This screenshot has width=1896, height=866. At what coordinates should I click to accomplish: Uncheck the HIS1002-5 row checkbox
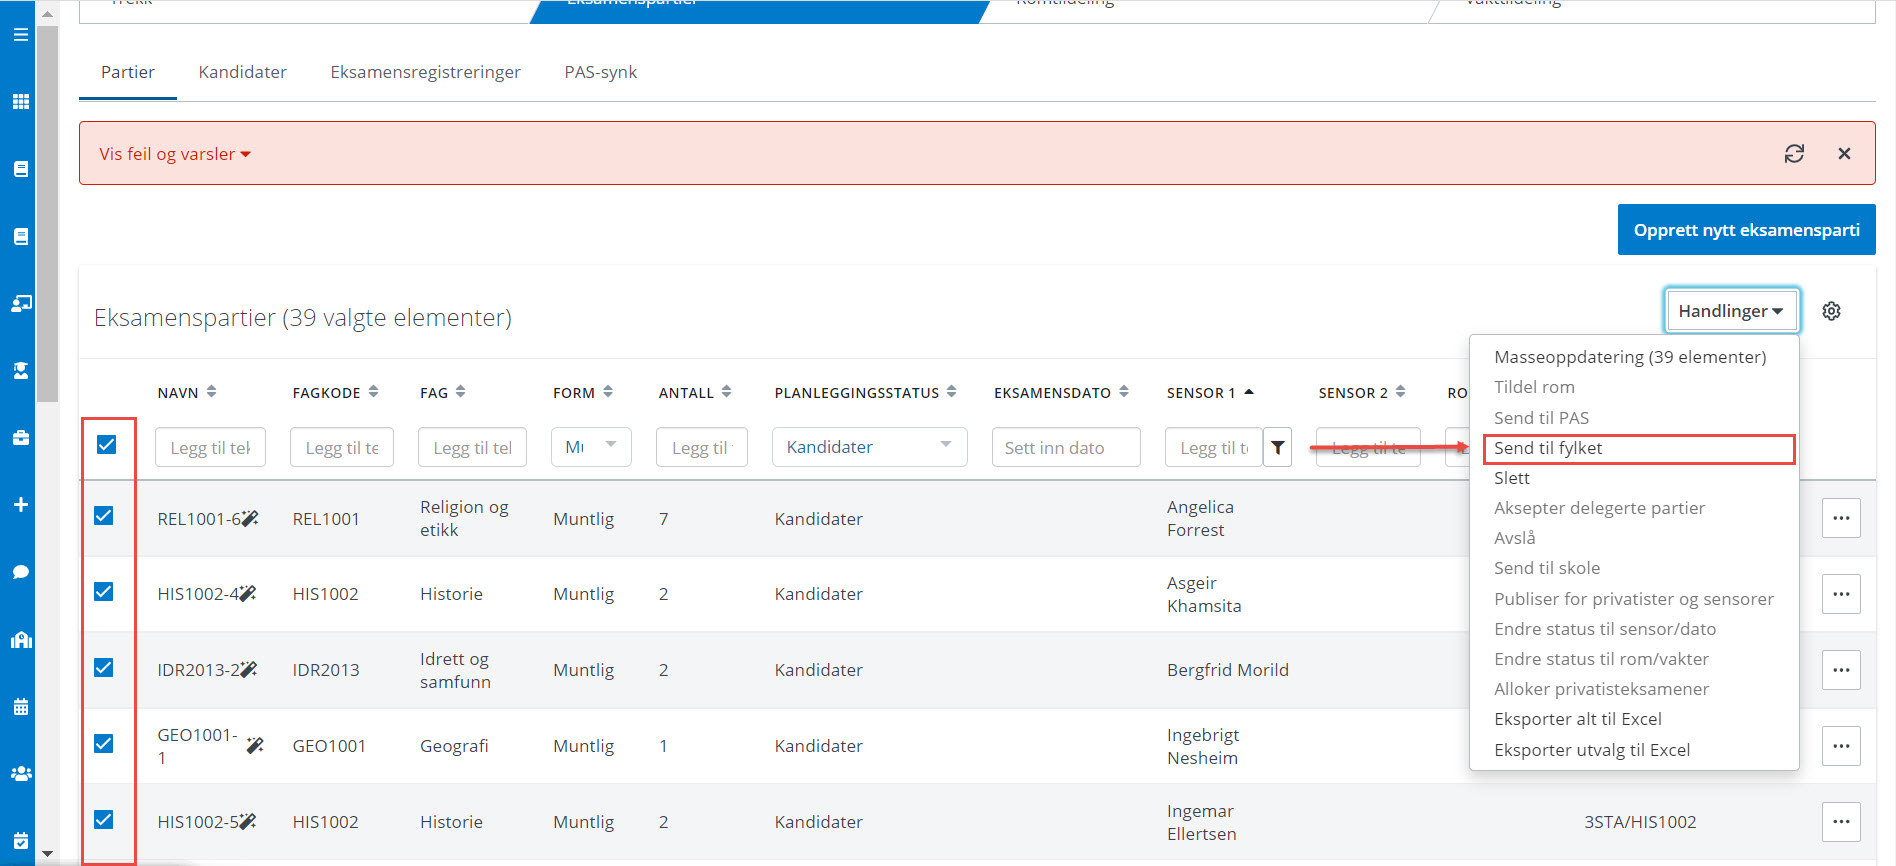(103, 820)
